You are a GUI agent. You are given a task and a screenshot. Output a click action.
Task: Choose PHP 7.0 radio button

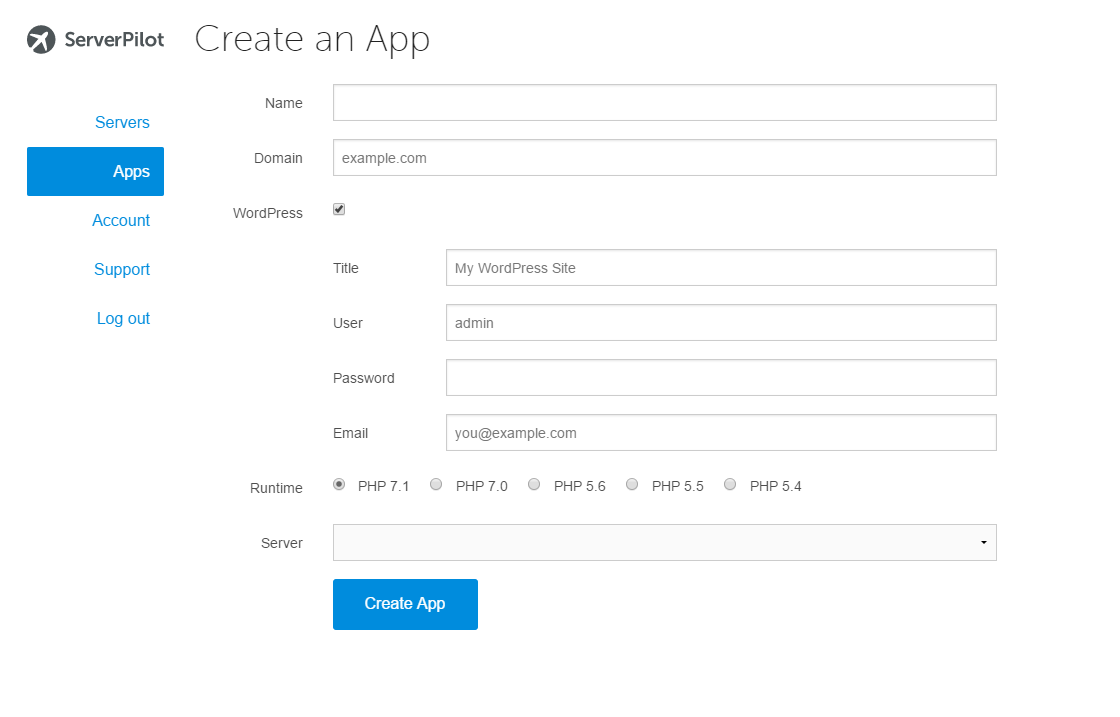coord(436,485)
